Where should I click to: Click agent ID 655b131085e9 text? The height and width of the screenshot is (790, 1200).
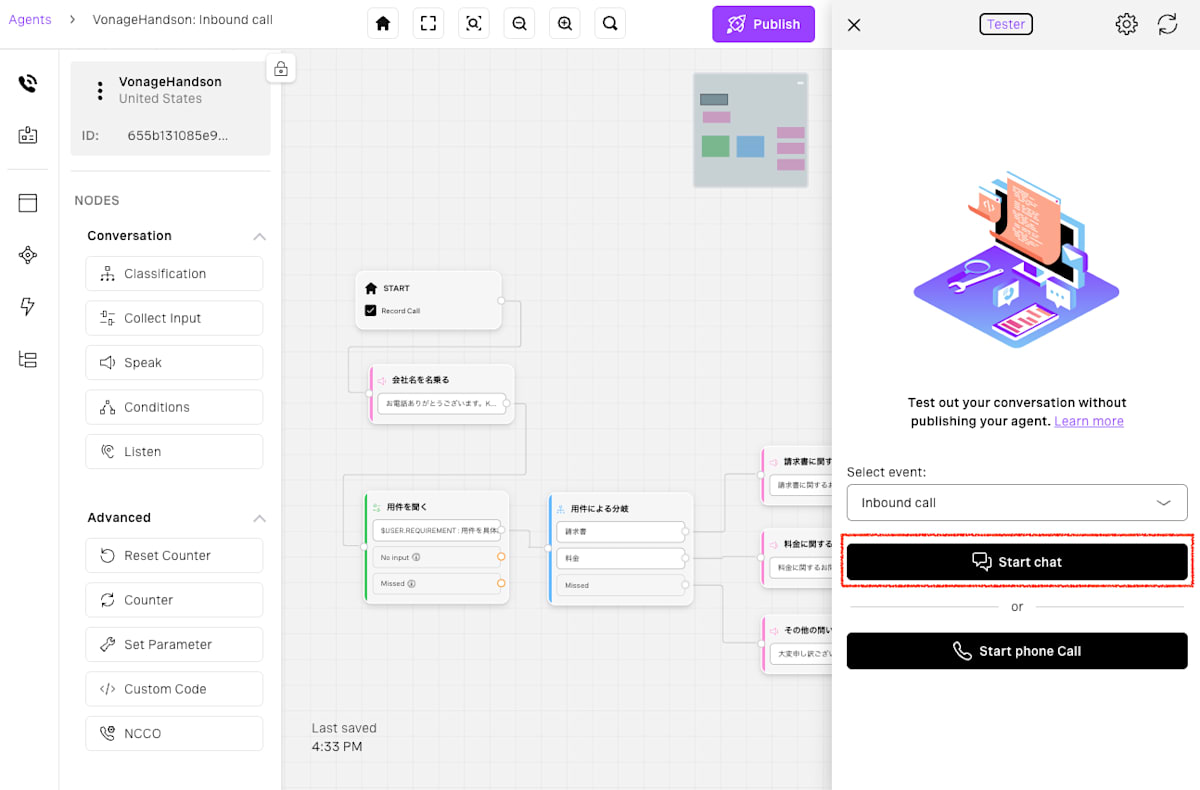(178, 135)
